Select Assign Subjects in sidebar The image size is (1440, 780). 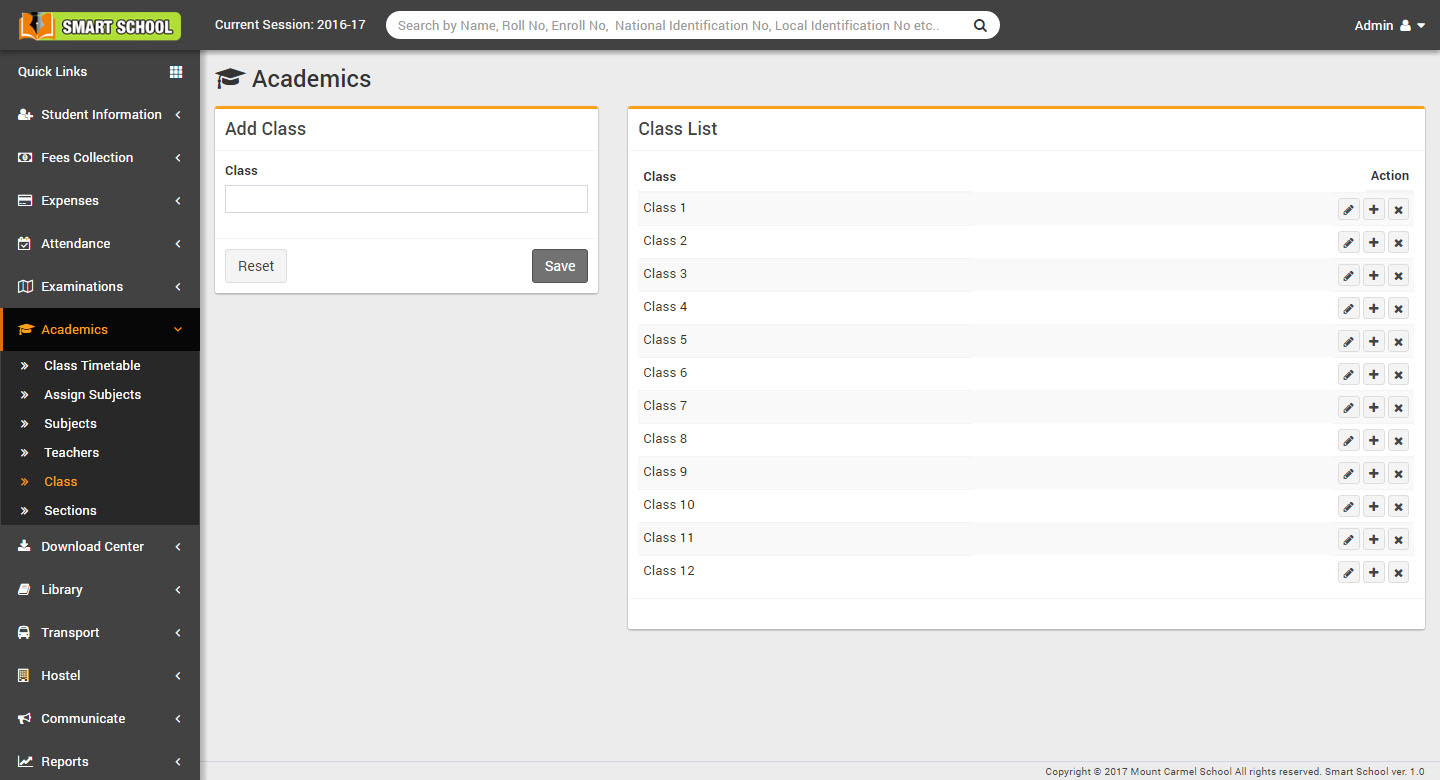pyautogui.click(x=92, y=395)
